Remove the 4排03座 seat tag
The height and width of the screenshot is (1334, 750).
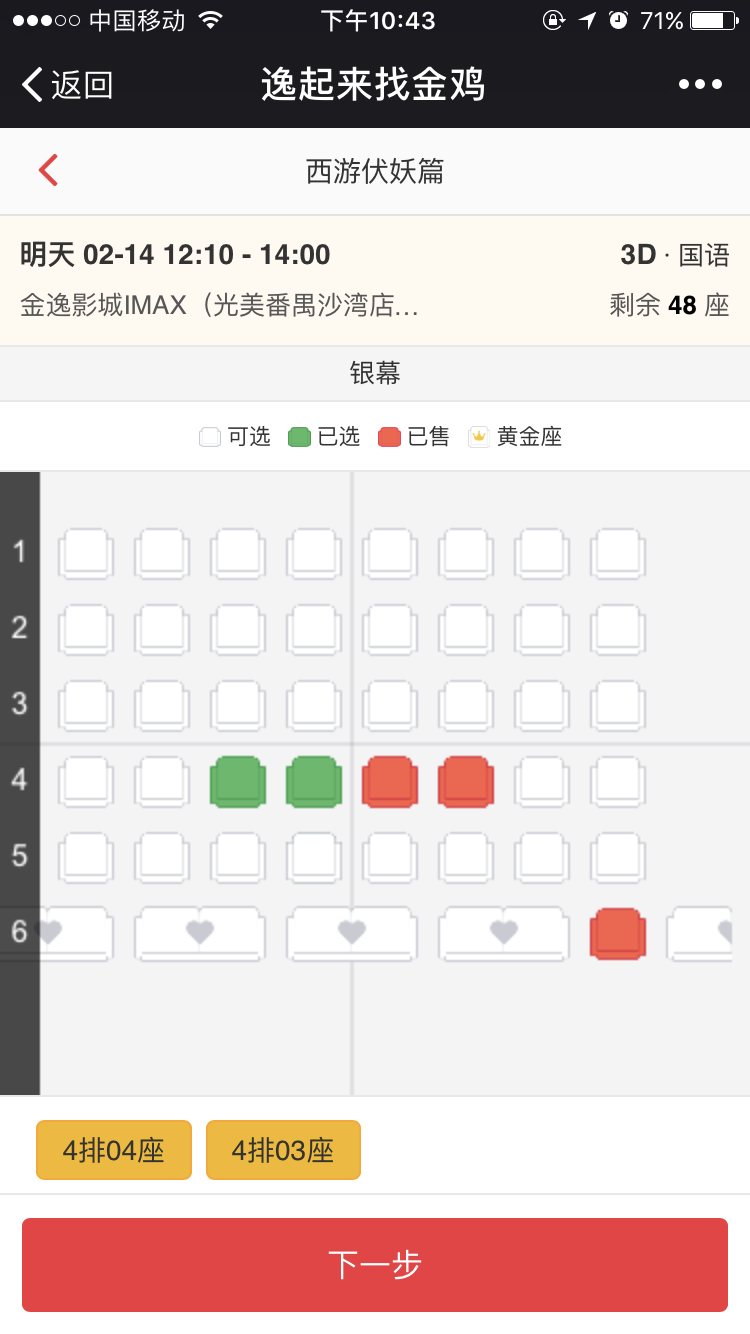tap(283, 1150)
